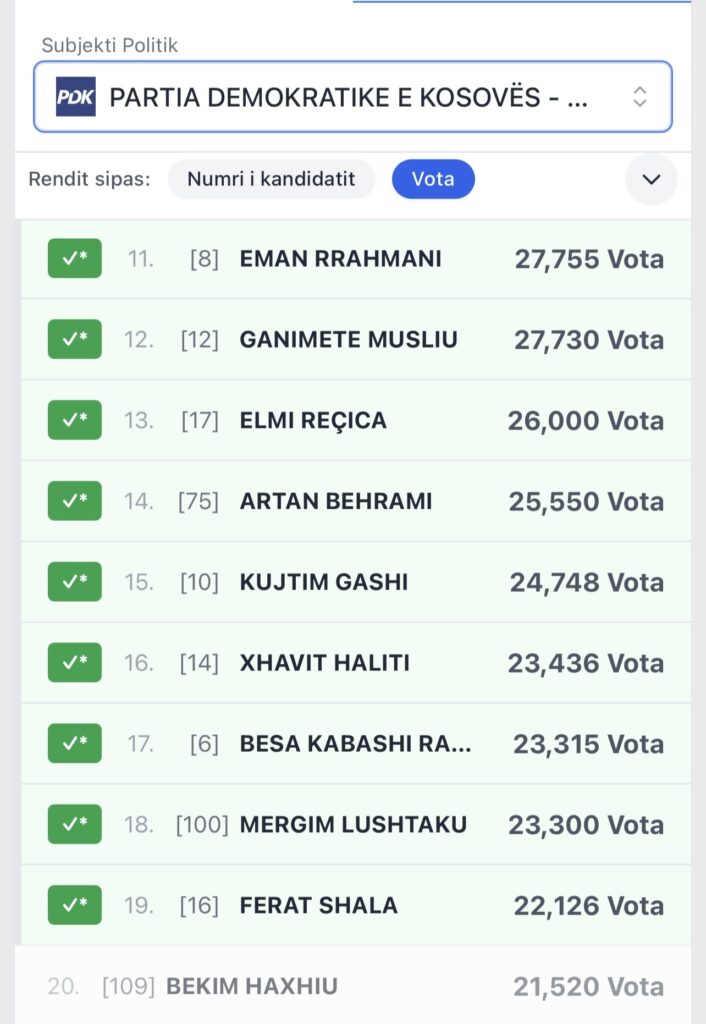706x1024 pixels.
Task: Click green checkmark badge beside Xhavit Haliti
Action: pos(74,663)
